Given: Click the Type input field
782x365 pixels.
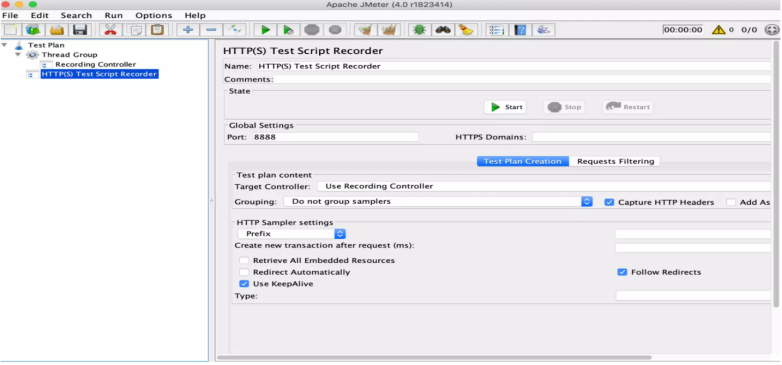Looking at the screenshot, I should [693, 296].
